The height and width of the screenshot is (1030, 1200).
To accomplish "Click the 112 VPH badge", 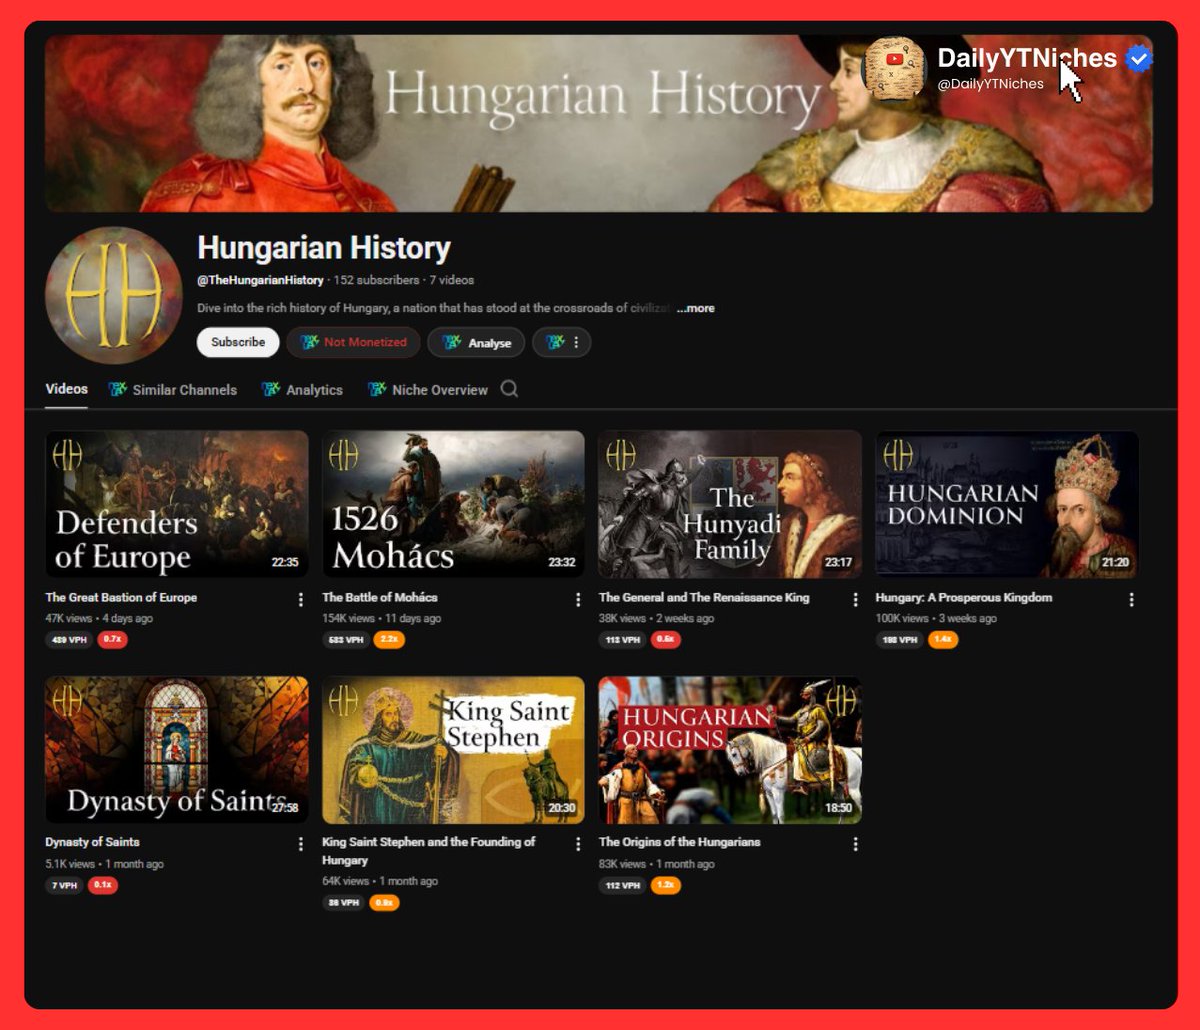I will (622, 885).
